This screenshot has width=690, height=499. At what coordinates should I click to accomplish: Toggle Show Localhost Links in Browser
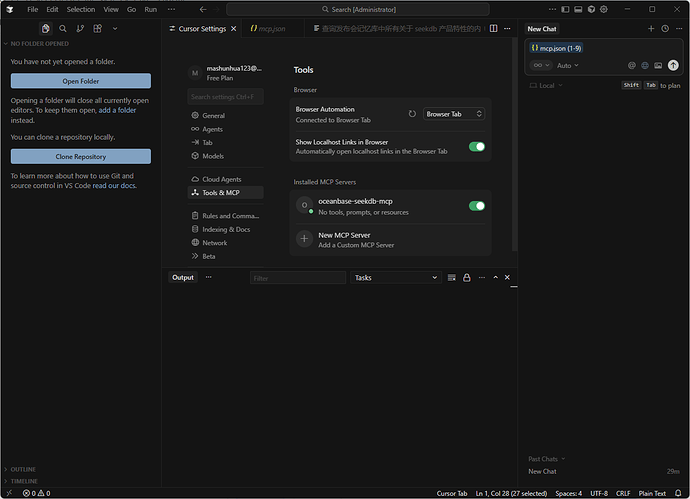pyautogui.click(x=477, y=147)
